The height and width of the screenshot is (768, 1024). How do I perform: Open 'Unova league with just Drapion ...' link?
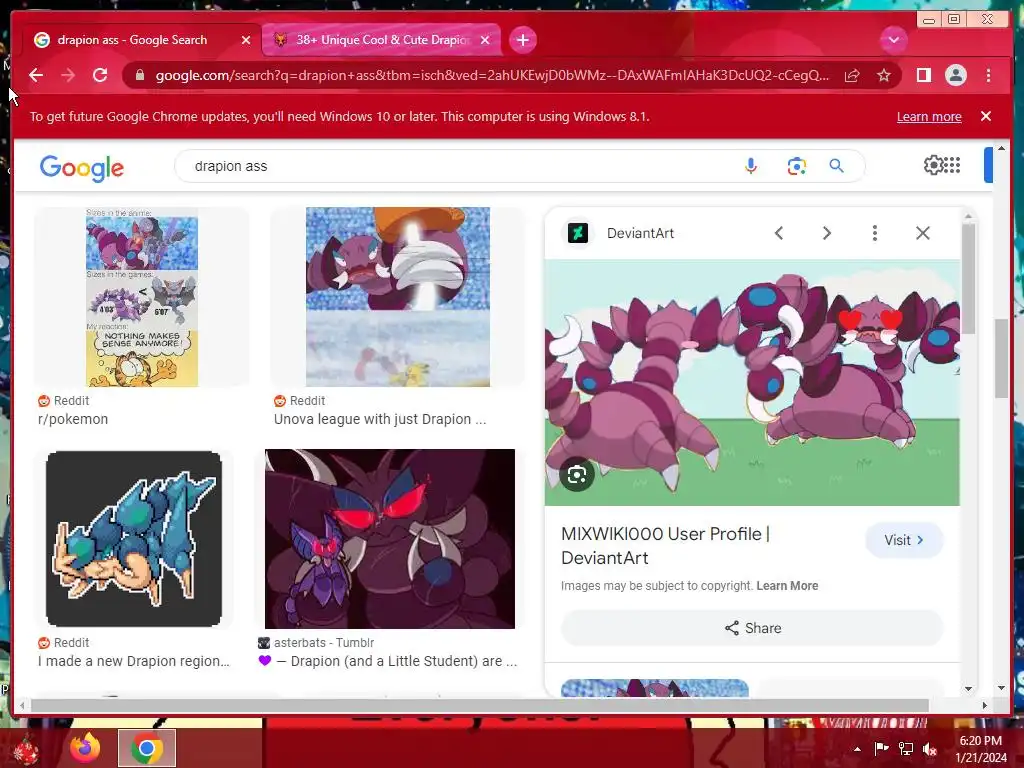click(380, 419)
